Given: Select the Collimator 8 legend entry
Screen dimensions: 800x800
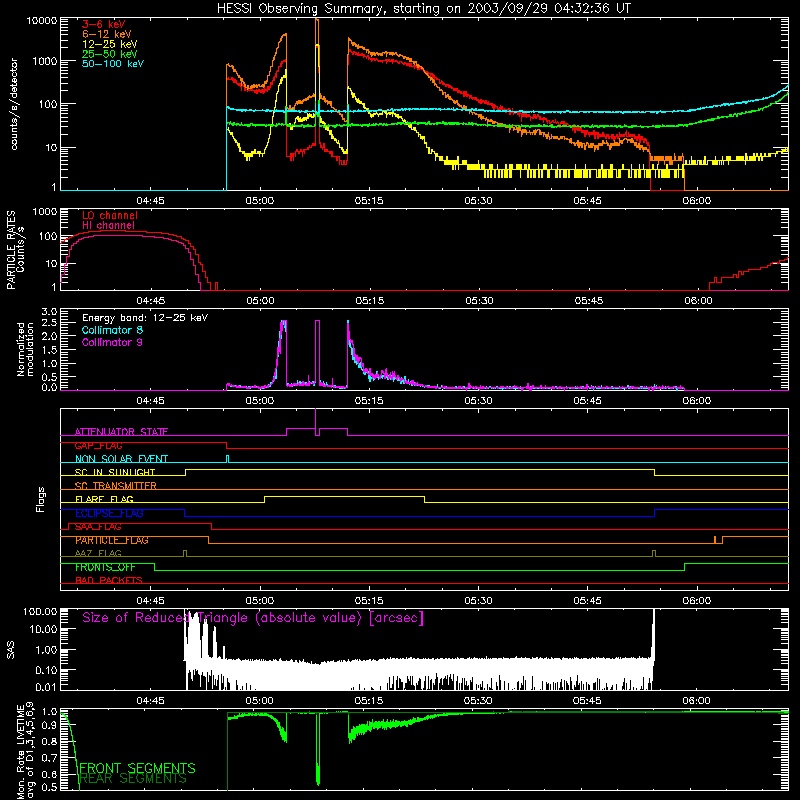Looking at the screenshot, I should click(x=112, y=330).
